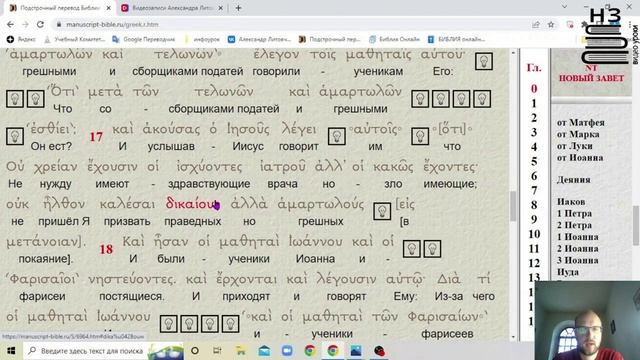Click the Greek word δικαίους
This screenshot has height=360, width=640.
coord(193,204)
